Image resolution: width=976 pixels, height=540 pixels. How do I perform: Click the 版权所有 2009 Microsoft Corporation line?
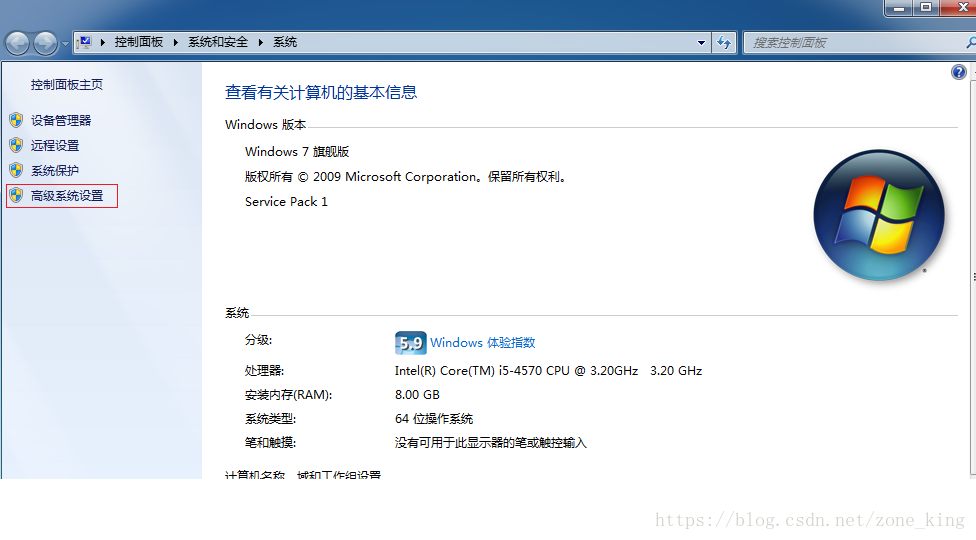[406, 177]
